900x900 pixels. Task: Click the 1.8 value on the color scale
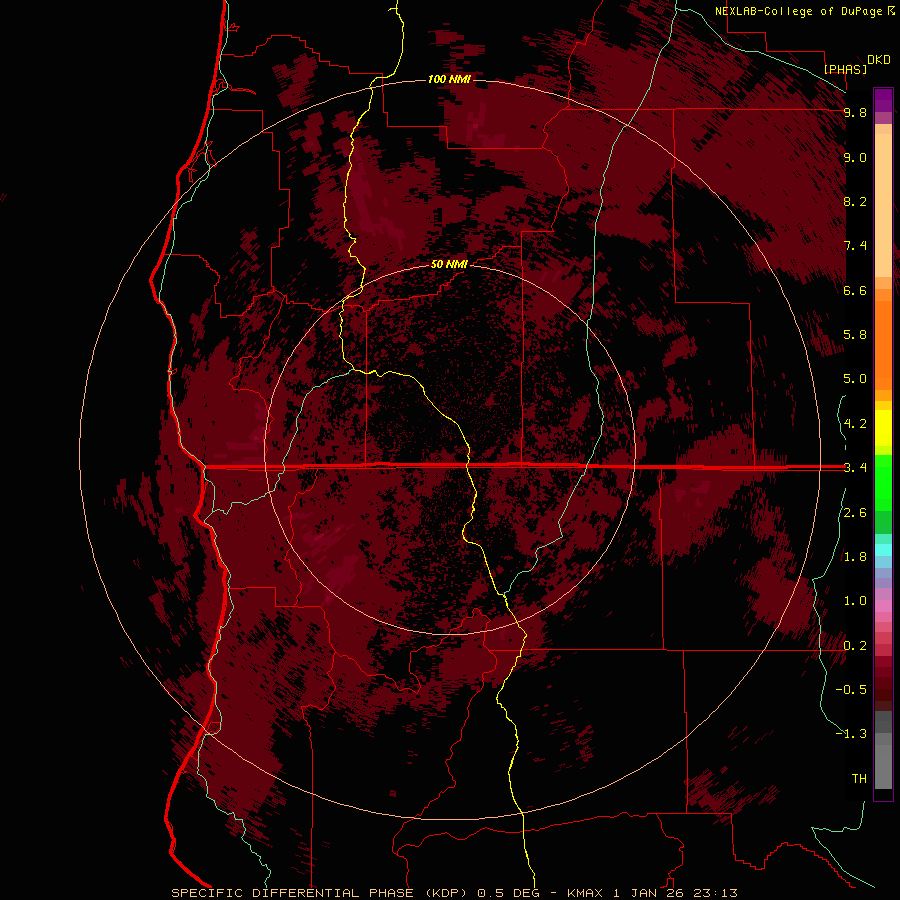click(x=855, y=557)
